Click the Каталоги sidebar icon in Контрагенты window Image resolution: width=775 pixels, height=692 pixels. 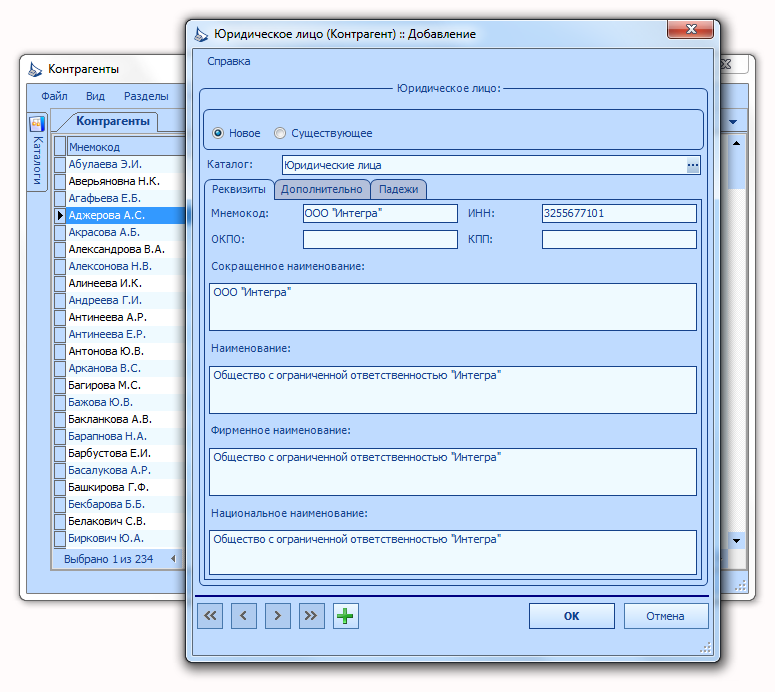[37, 124]
